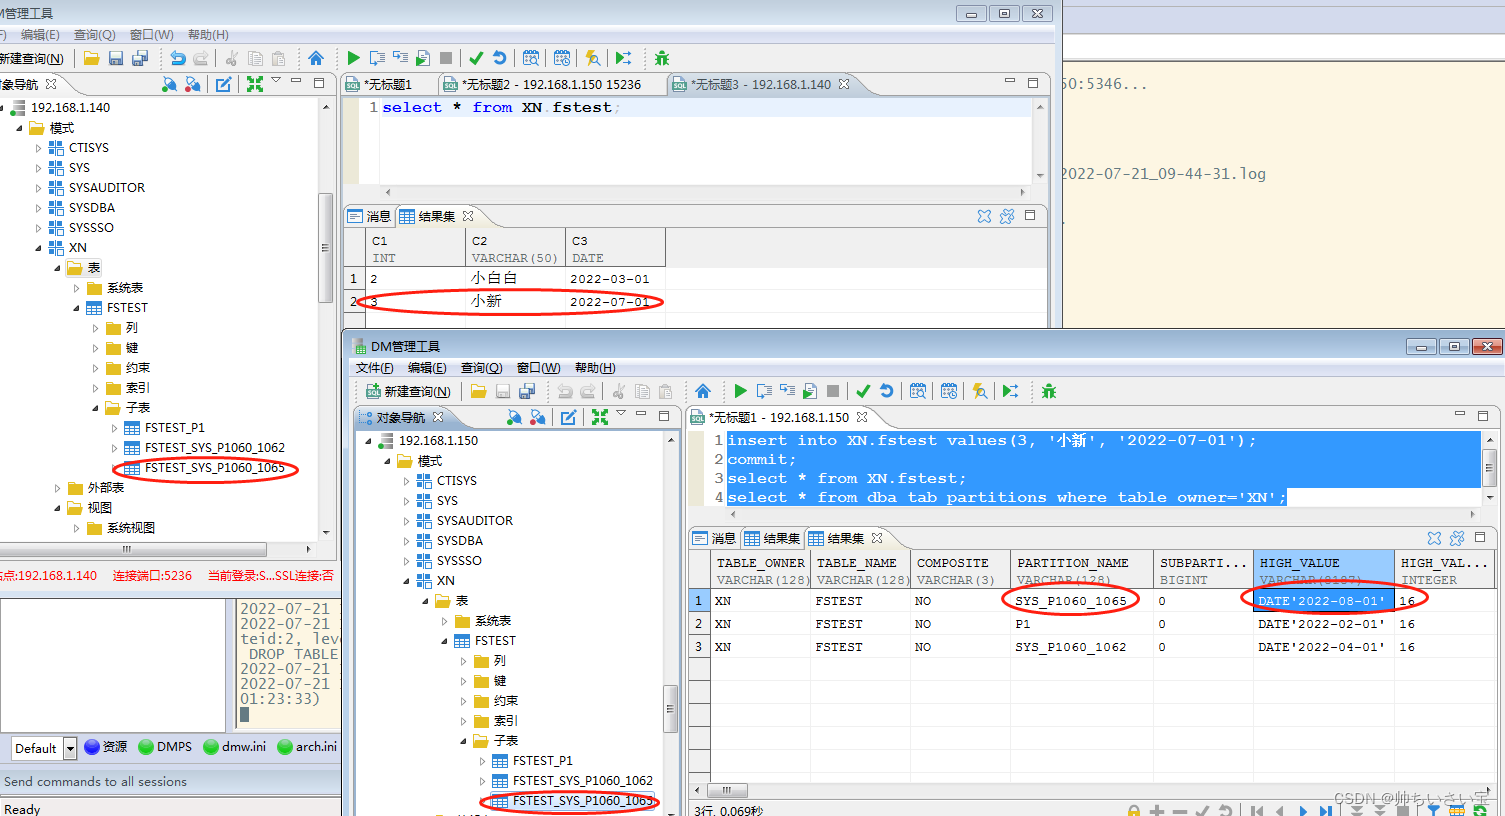1505x816 pixels.
Task: Click back navigator tree horizontal scrollbar
Action: [133, 549]
